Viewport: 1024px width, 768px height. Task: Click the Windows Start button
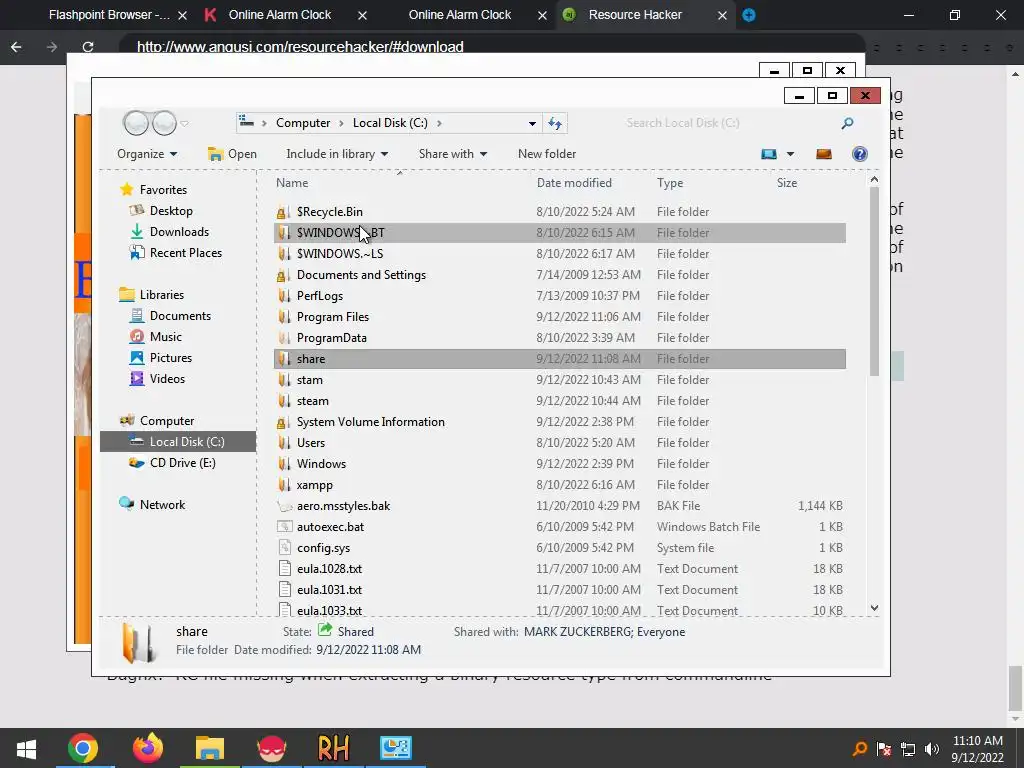coord(26,748)
